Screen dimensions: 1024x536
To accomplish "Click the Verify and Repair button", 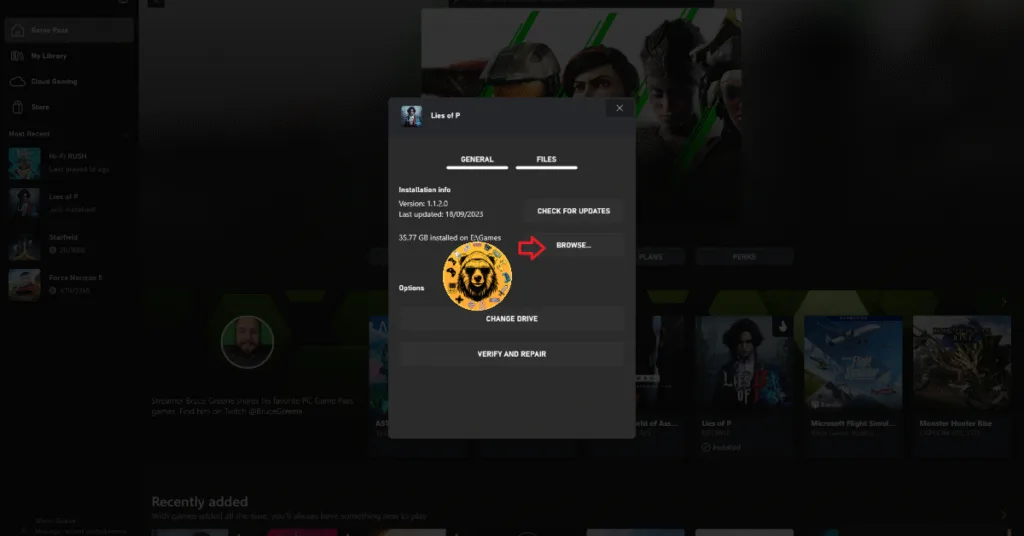I will coord(511,354).
